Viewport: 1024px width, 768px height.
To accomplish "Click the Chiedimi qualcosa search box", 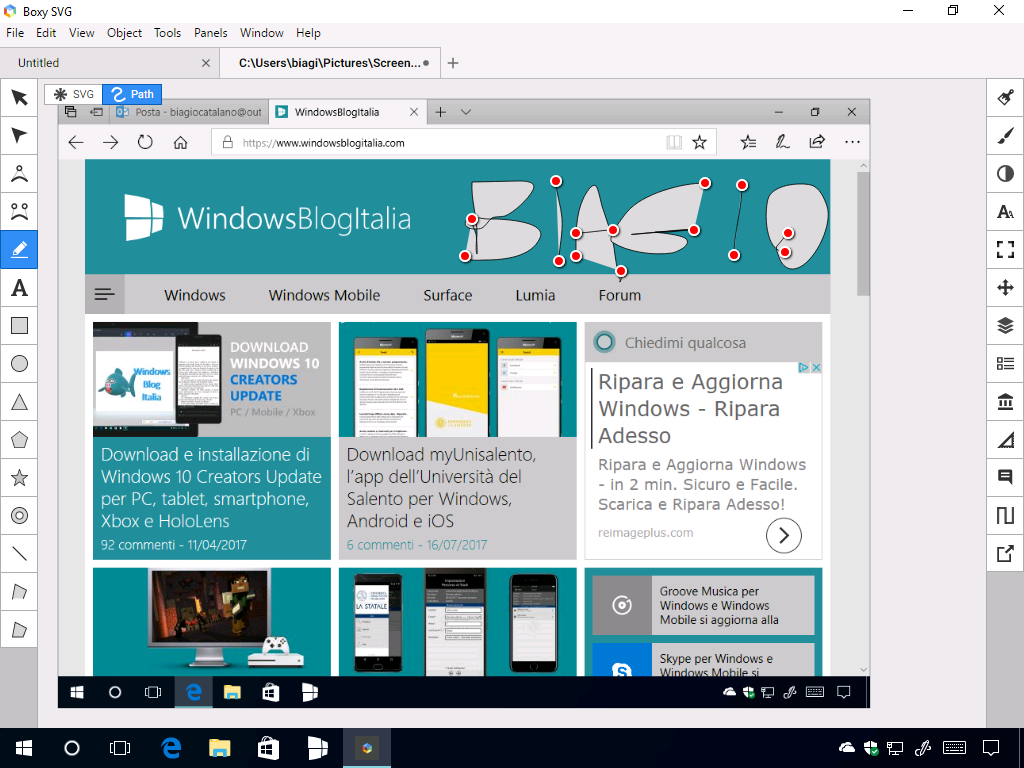I will tap(703, 342).
